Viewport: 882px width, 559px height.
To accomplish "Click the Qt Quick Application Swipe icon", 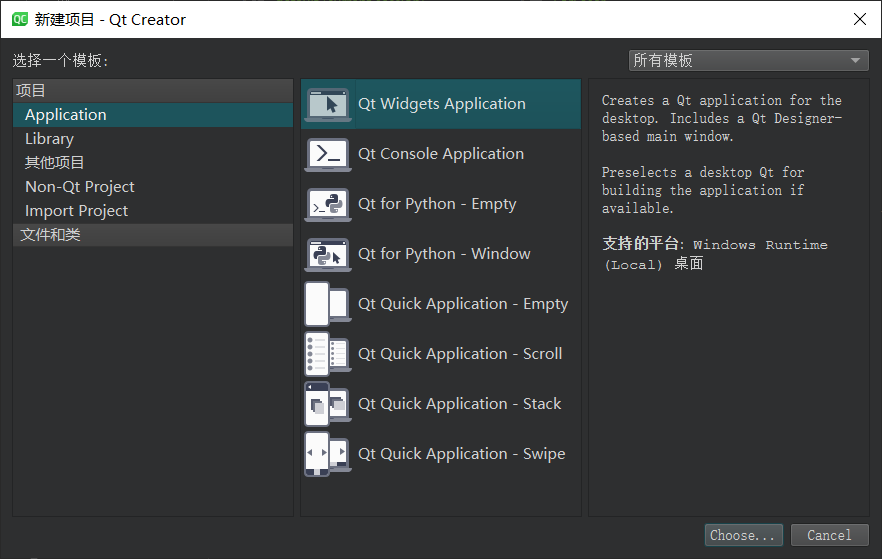I will click(328, 454).
